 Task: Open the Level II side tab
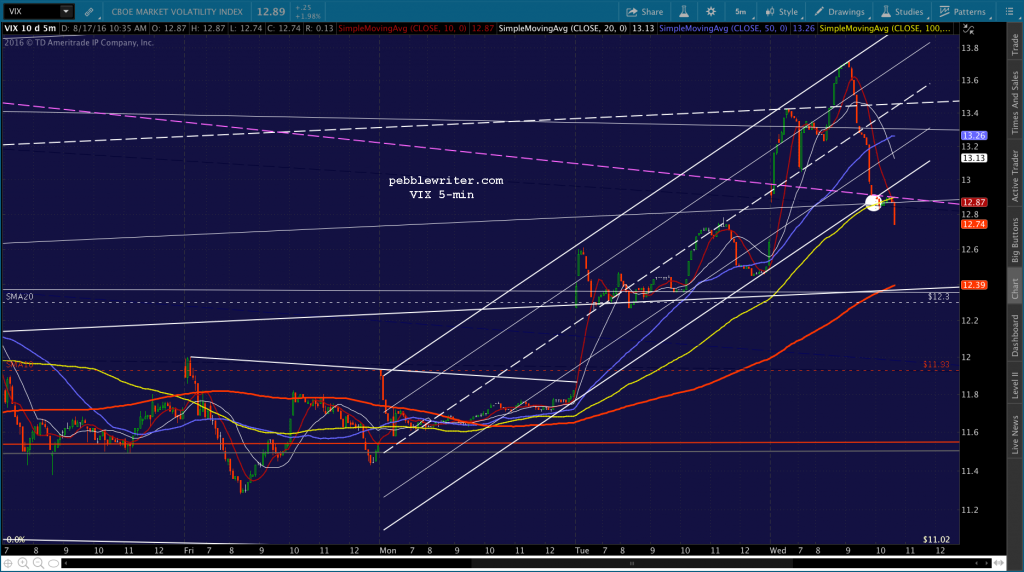(x=1015, y=385)
